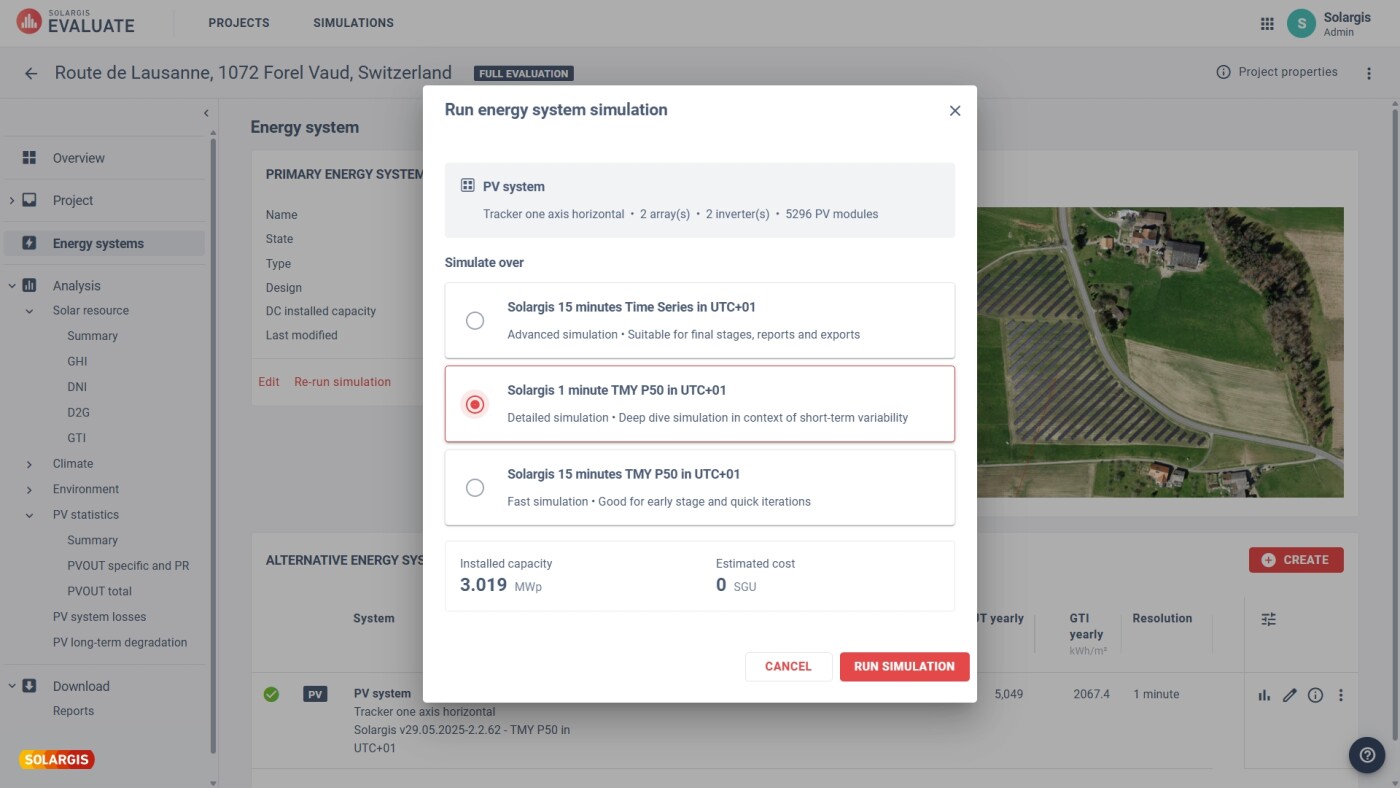Click the green check status icon
This screenshot has height=788, width=1400.
271,694
